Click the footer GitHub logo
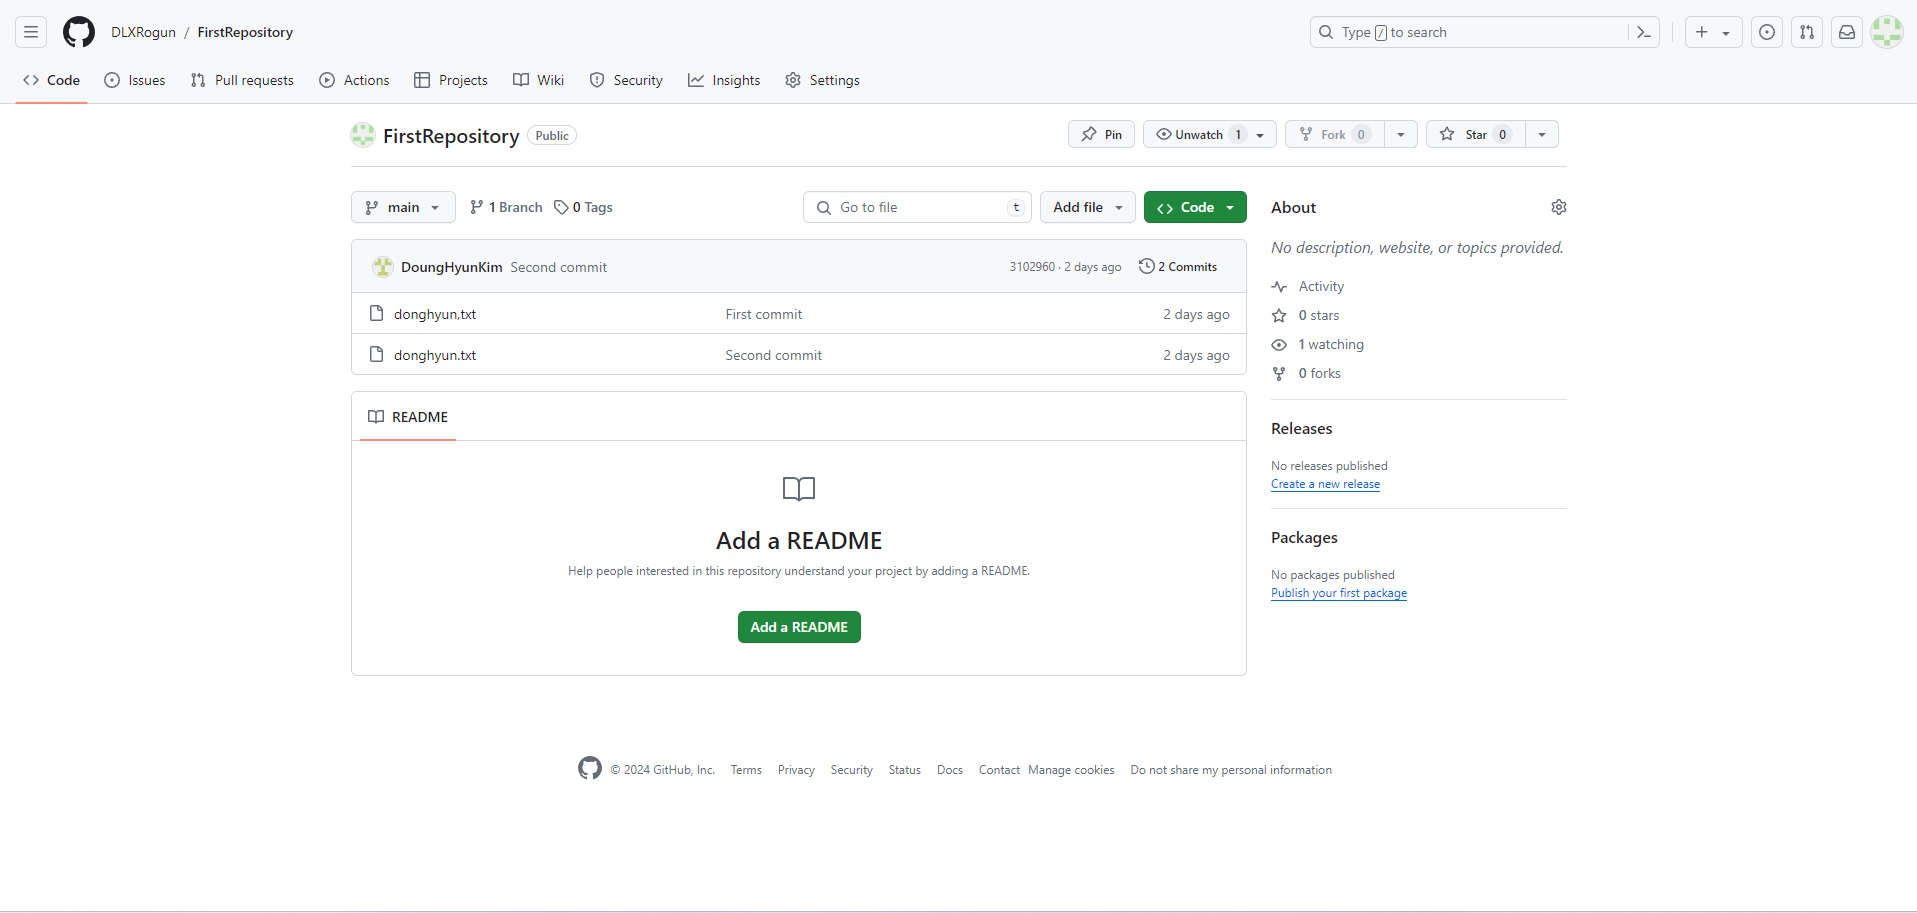This screenshot has height=913, width=1917. (590, 768)
